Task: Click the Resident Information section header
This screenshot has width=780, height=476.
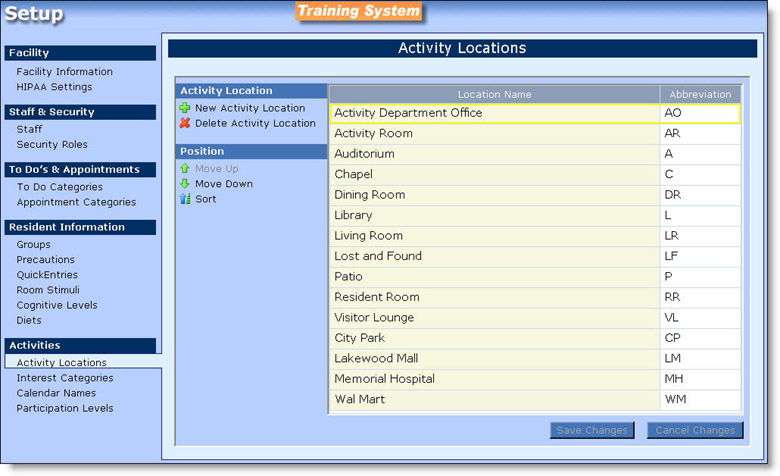Action: click(80, 227)
